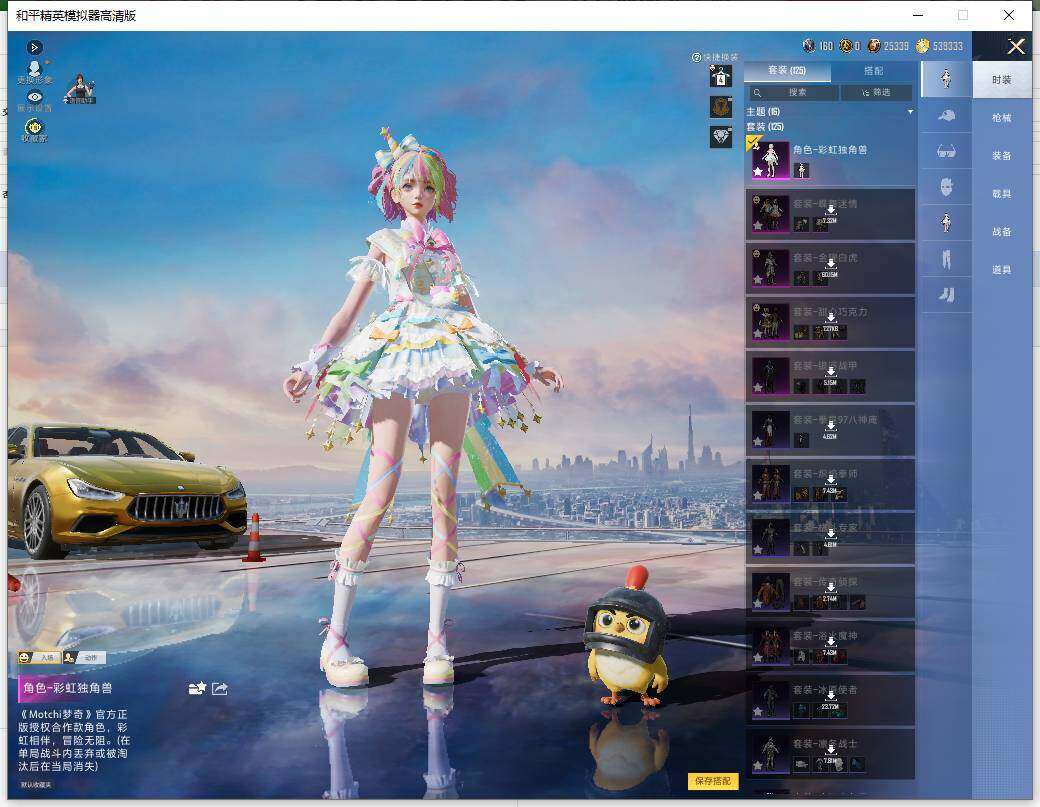Select the 套装-拳皇97八神庵 row
1040x807 pixels.
click(830, 430)
